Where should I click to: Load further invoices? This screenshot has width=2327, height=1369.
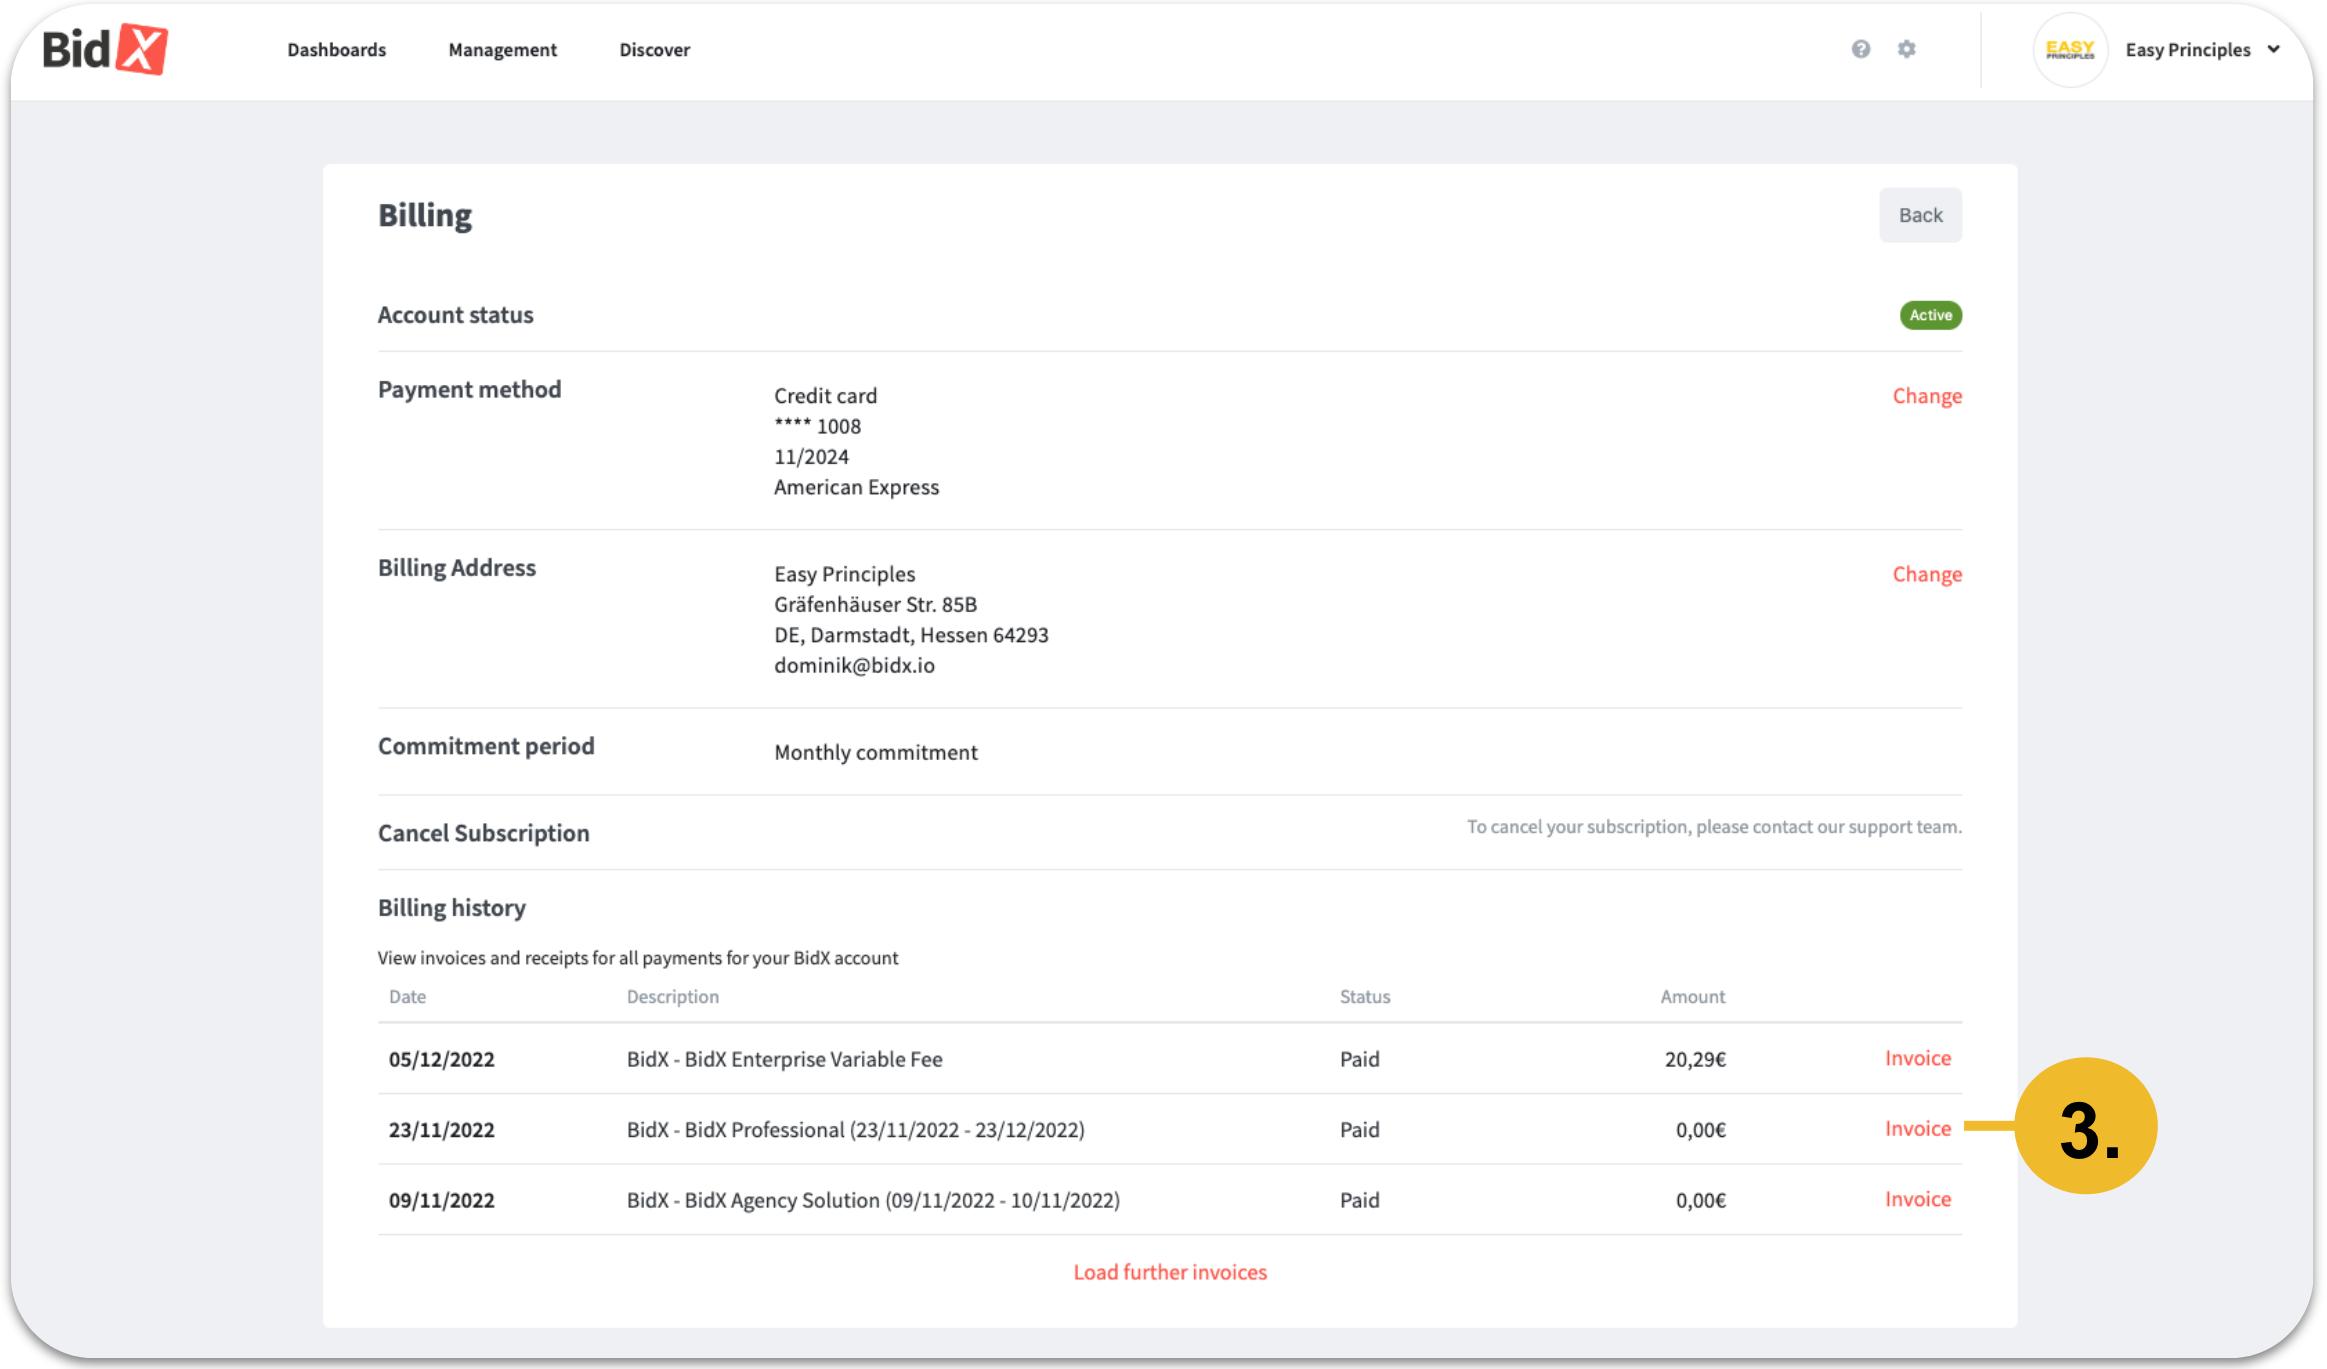click(1170, 1272)
